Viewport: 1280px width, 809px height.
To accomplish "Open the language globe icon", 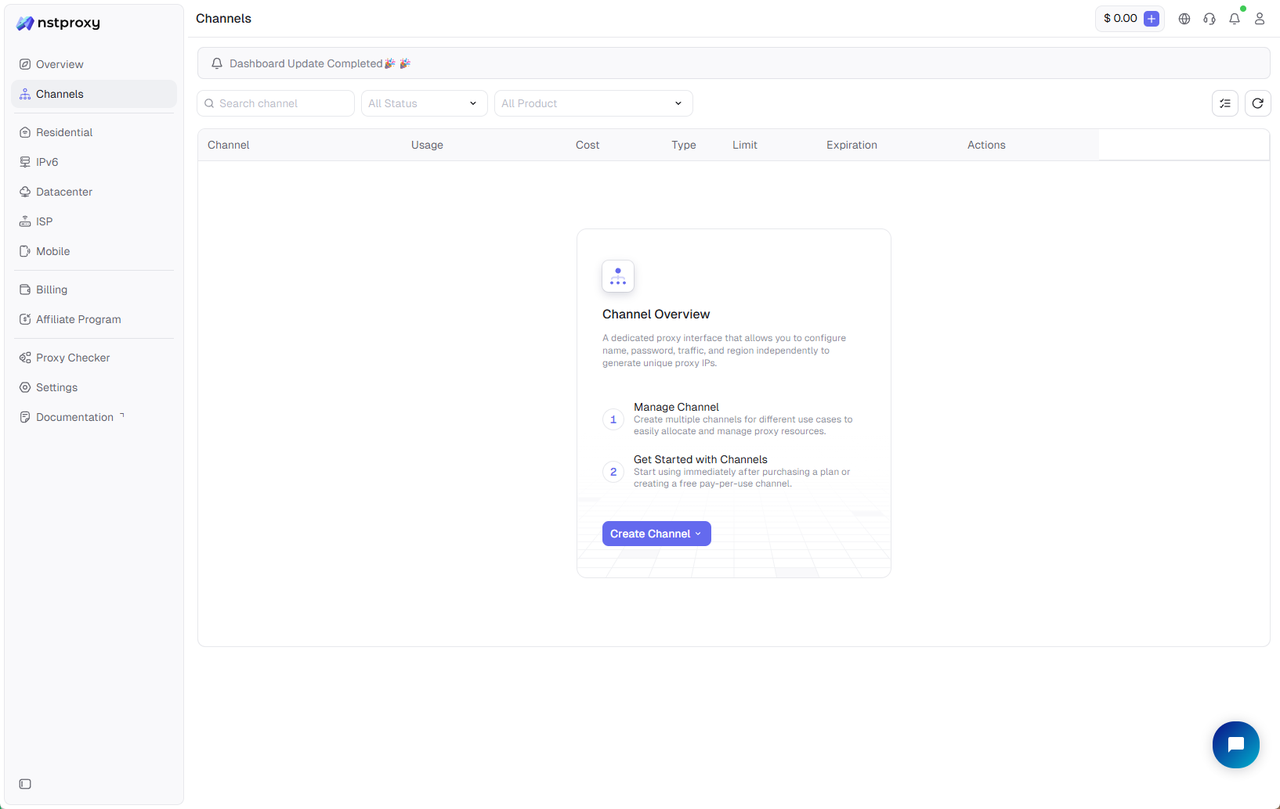I will pos(1184,19).
